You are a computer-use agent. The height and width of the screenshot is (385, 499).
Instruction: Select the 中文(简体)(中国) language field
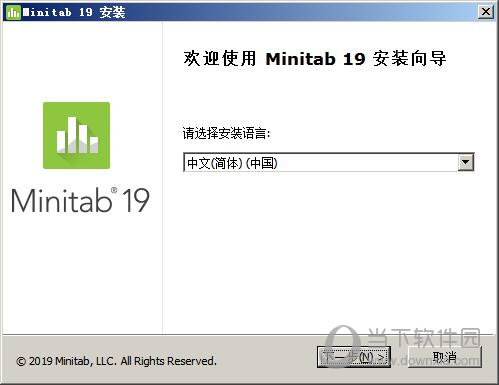pos(328,162)
